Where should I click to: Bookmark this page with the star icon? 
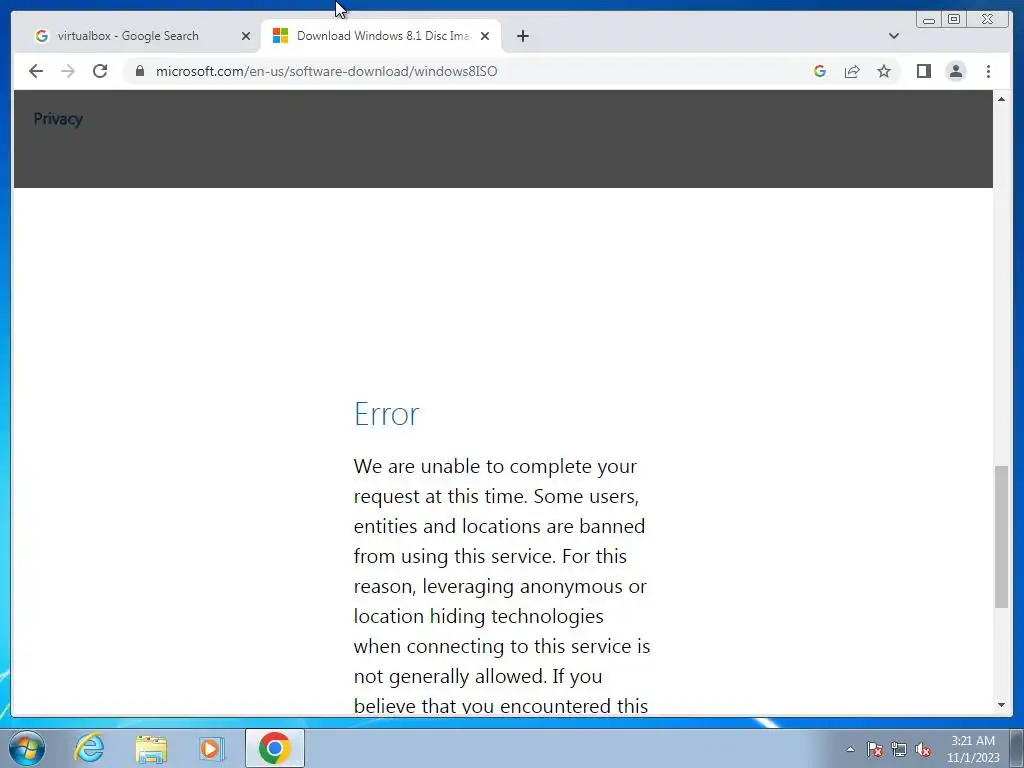pyautogui.click(x=884, y=71)
